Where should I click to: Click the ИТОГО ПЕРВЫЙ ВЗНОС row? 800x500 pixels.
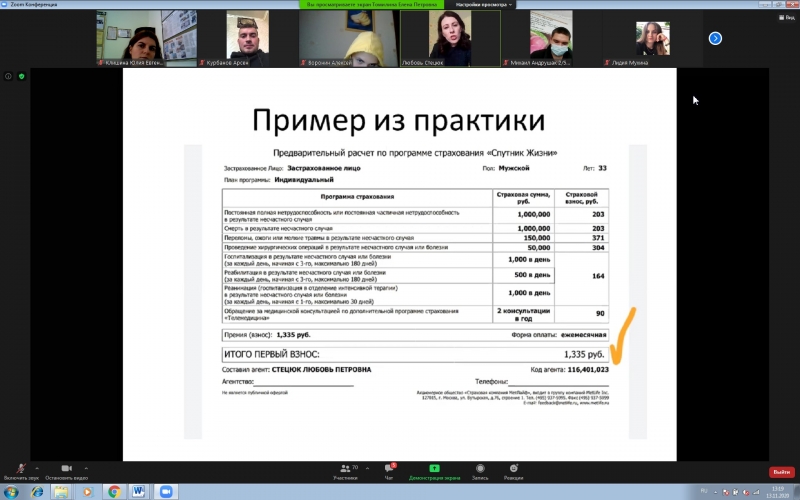coord(415,354)
